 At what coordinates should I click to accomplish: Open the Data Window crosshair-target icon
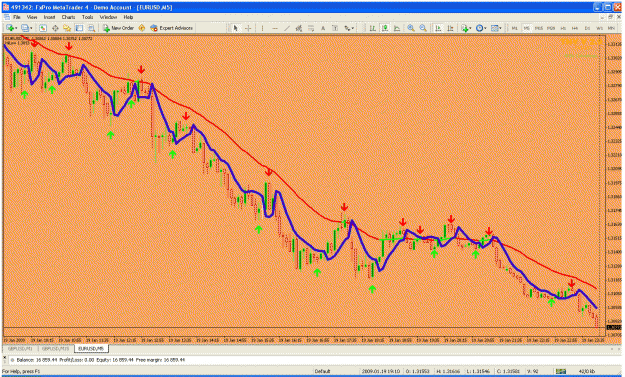[x=55, y=28]
